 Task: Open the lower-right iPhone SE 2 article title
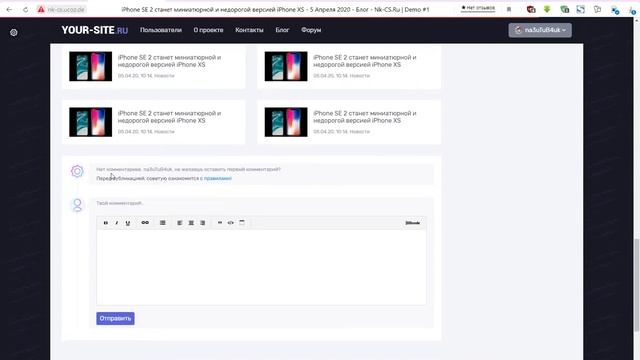pyautogui.click(x=365, y=117)
